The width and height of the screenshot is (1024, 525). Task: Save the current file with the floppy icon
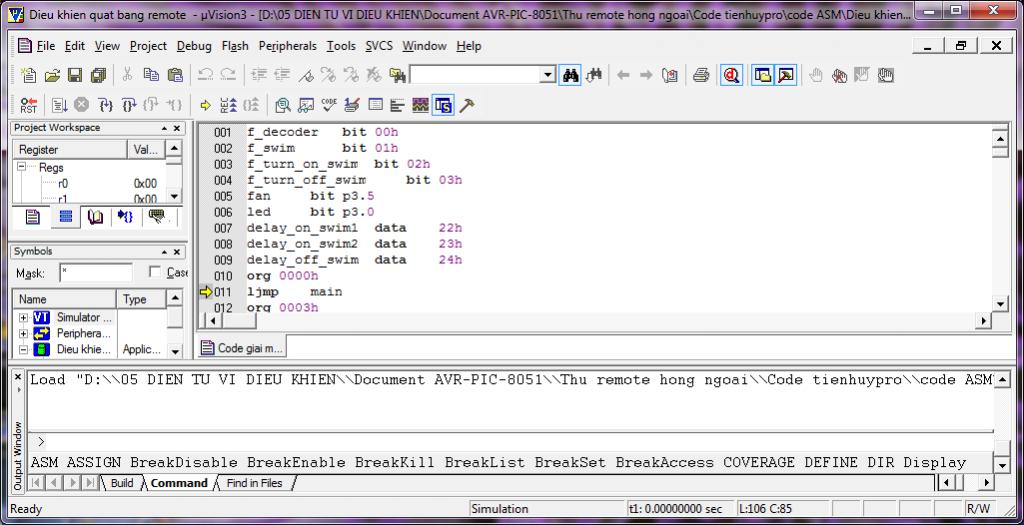[75, 75]
